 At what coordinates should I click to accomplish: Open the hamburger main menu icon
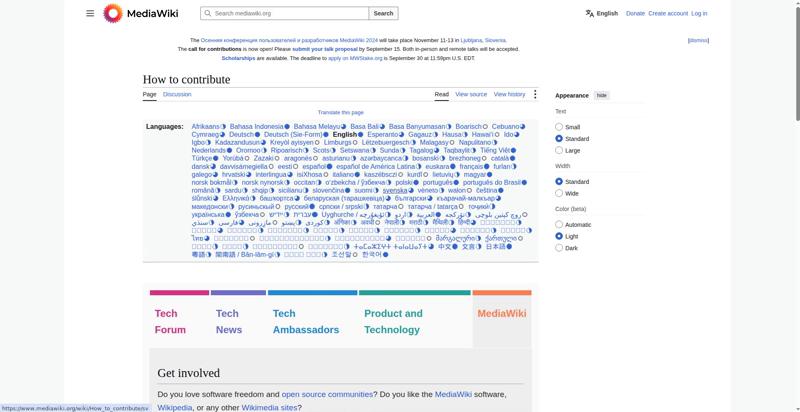tap(90, 13)
